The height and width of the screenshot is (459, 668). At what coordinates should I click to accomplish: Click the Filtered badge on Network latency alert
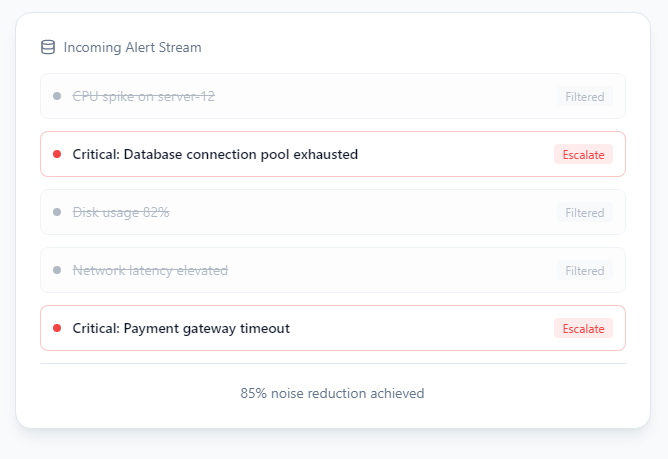tap(584, 271)
